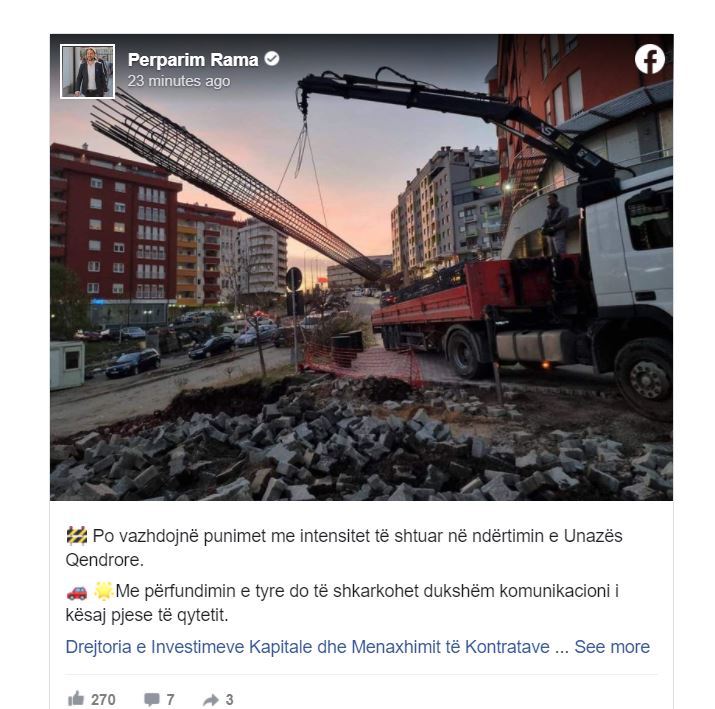Screen dimensions: 715x709
Task: Click the construction barrier emoji
Action: [x=77, y=536]
